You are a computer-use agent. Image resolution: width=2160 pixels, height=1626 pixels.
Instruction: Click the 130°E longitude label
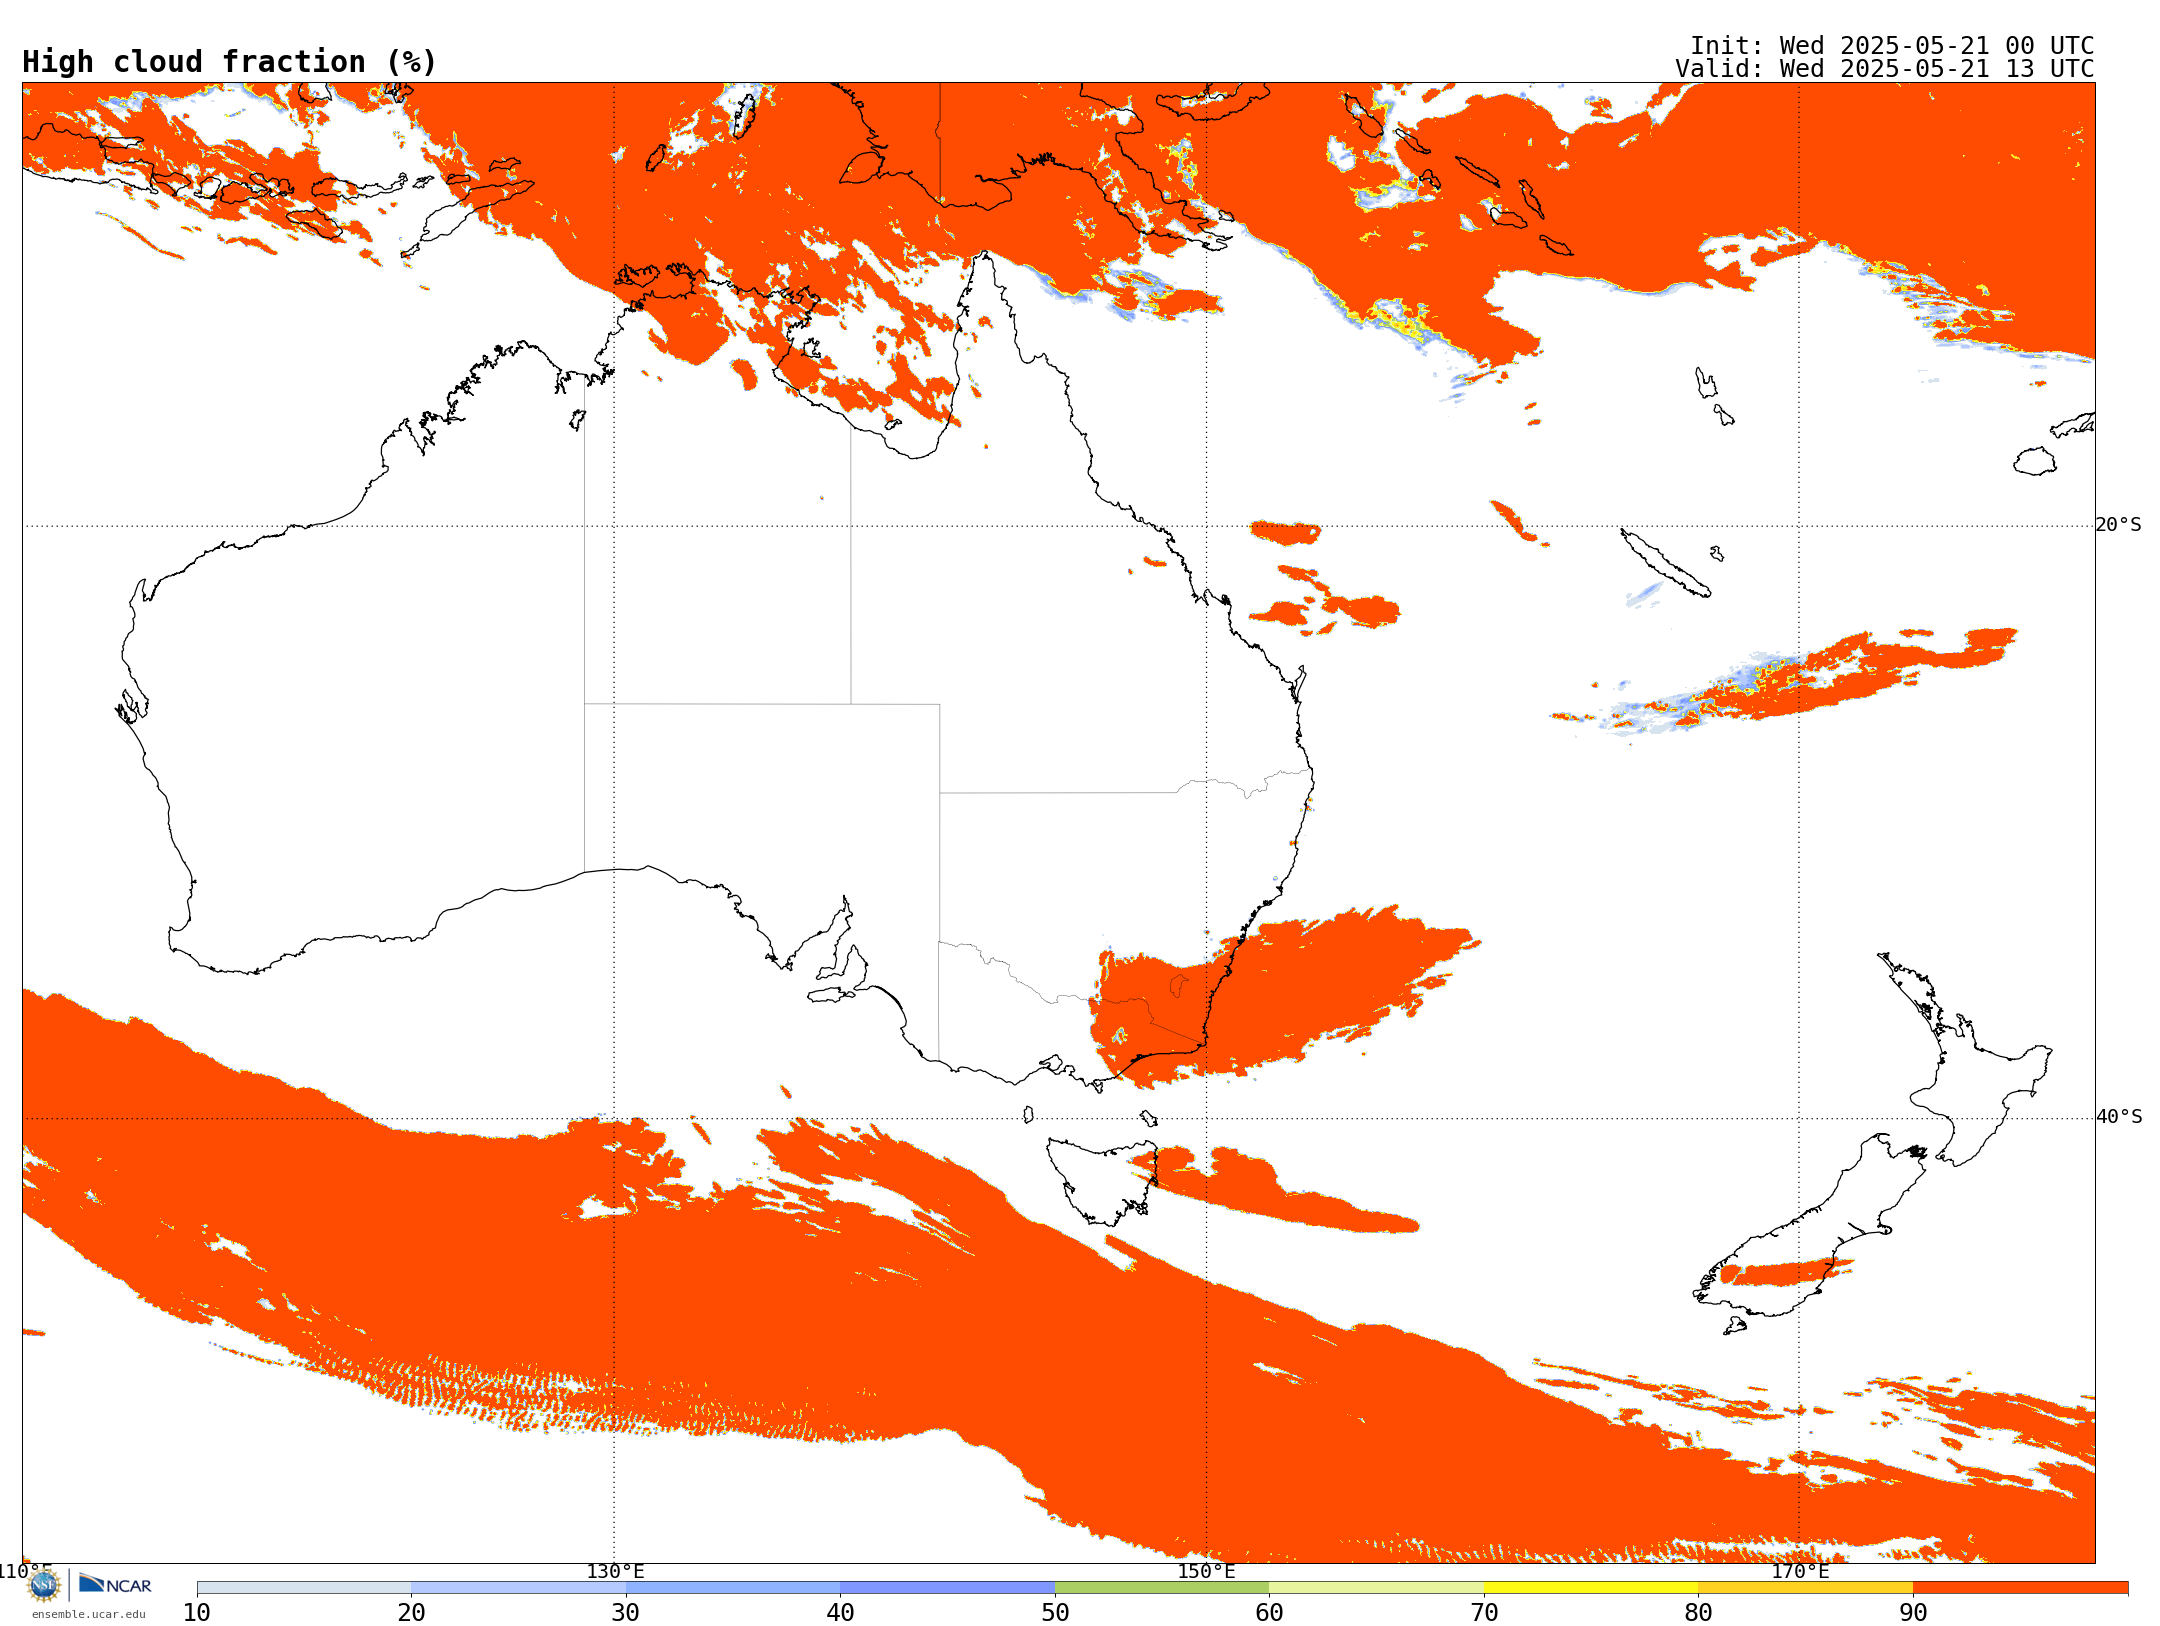tap(615, 1571)
